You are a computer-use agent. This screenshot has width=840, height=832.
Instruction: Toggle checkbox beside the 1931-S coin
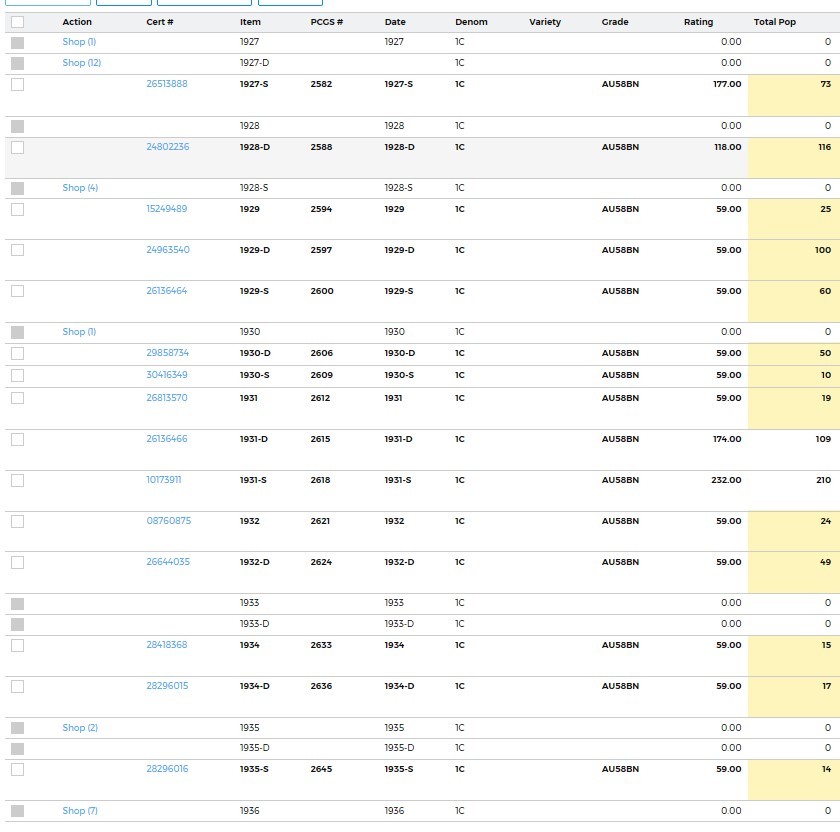17,481
